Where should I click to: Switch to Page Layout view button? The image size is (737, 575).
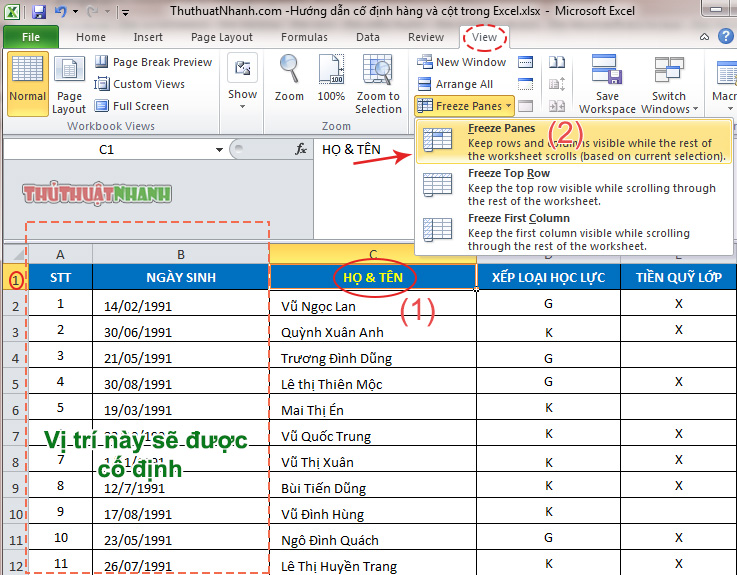click(x=69, y=84)
